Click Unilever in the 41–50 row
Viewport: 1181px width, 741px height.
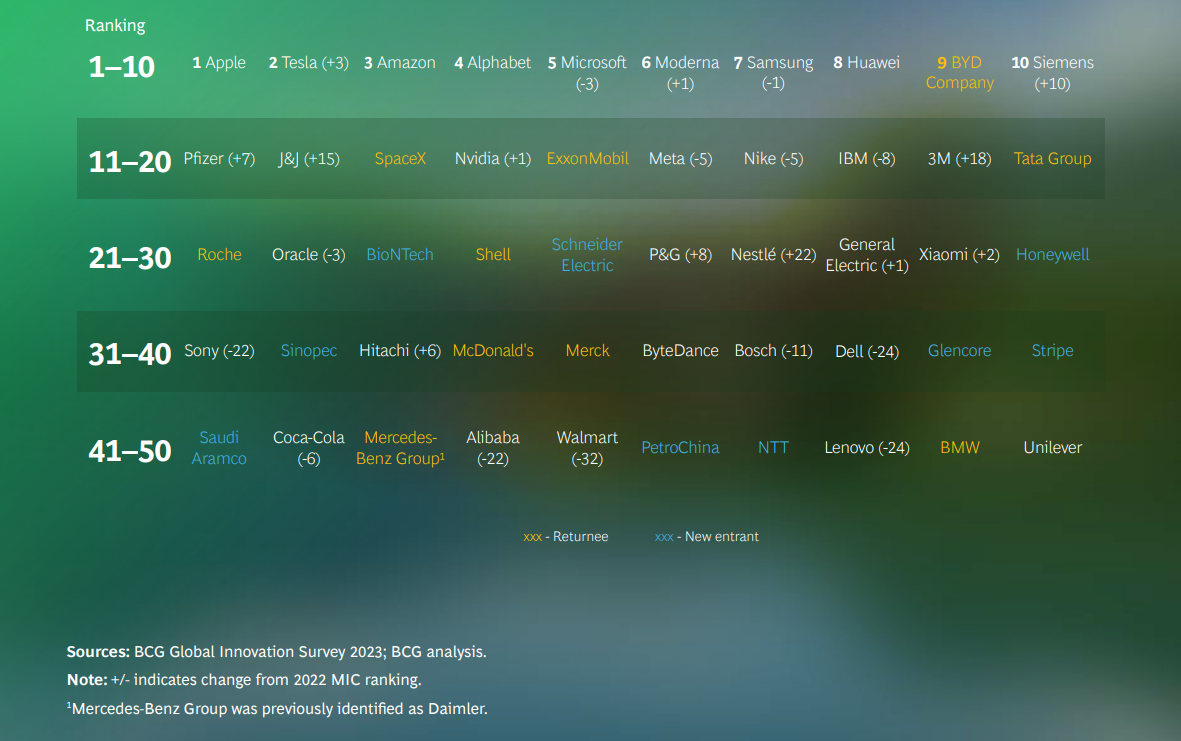tap(1052, 448)
